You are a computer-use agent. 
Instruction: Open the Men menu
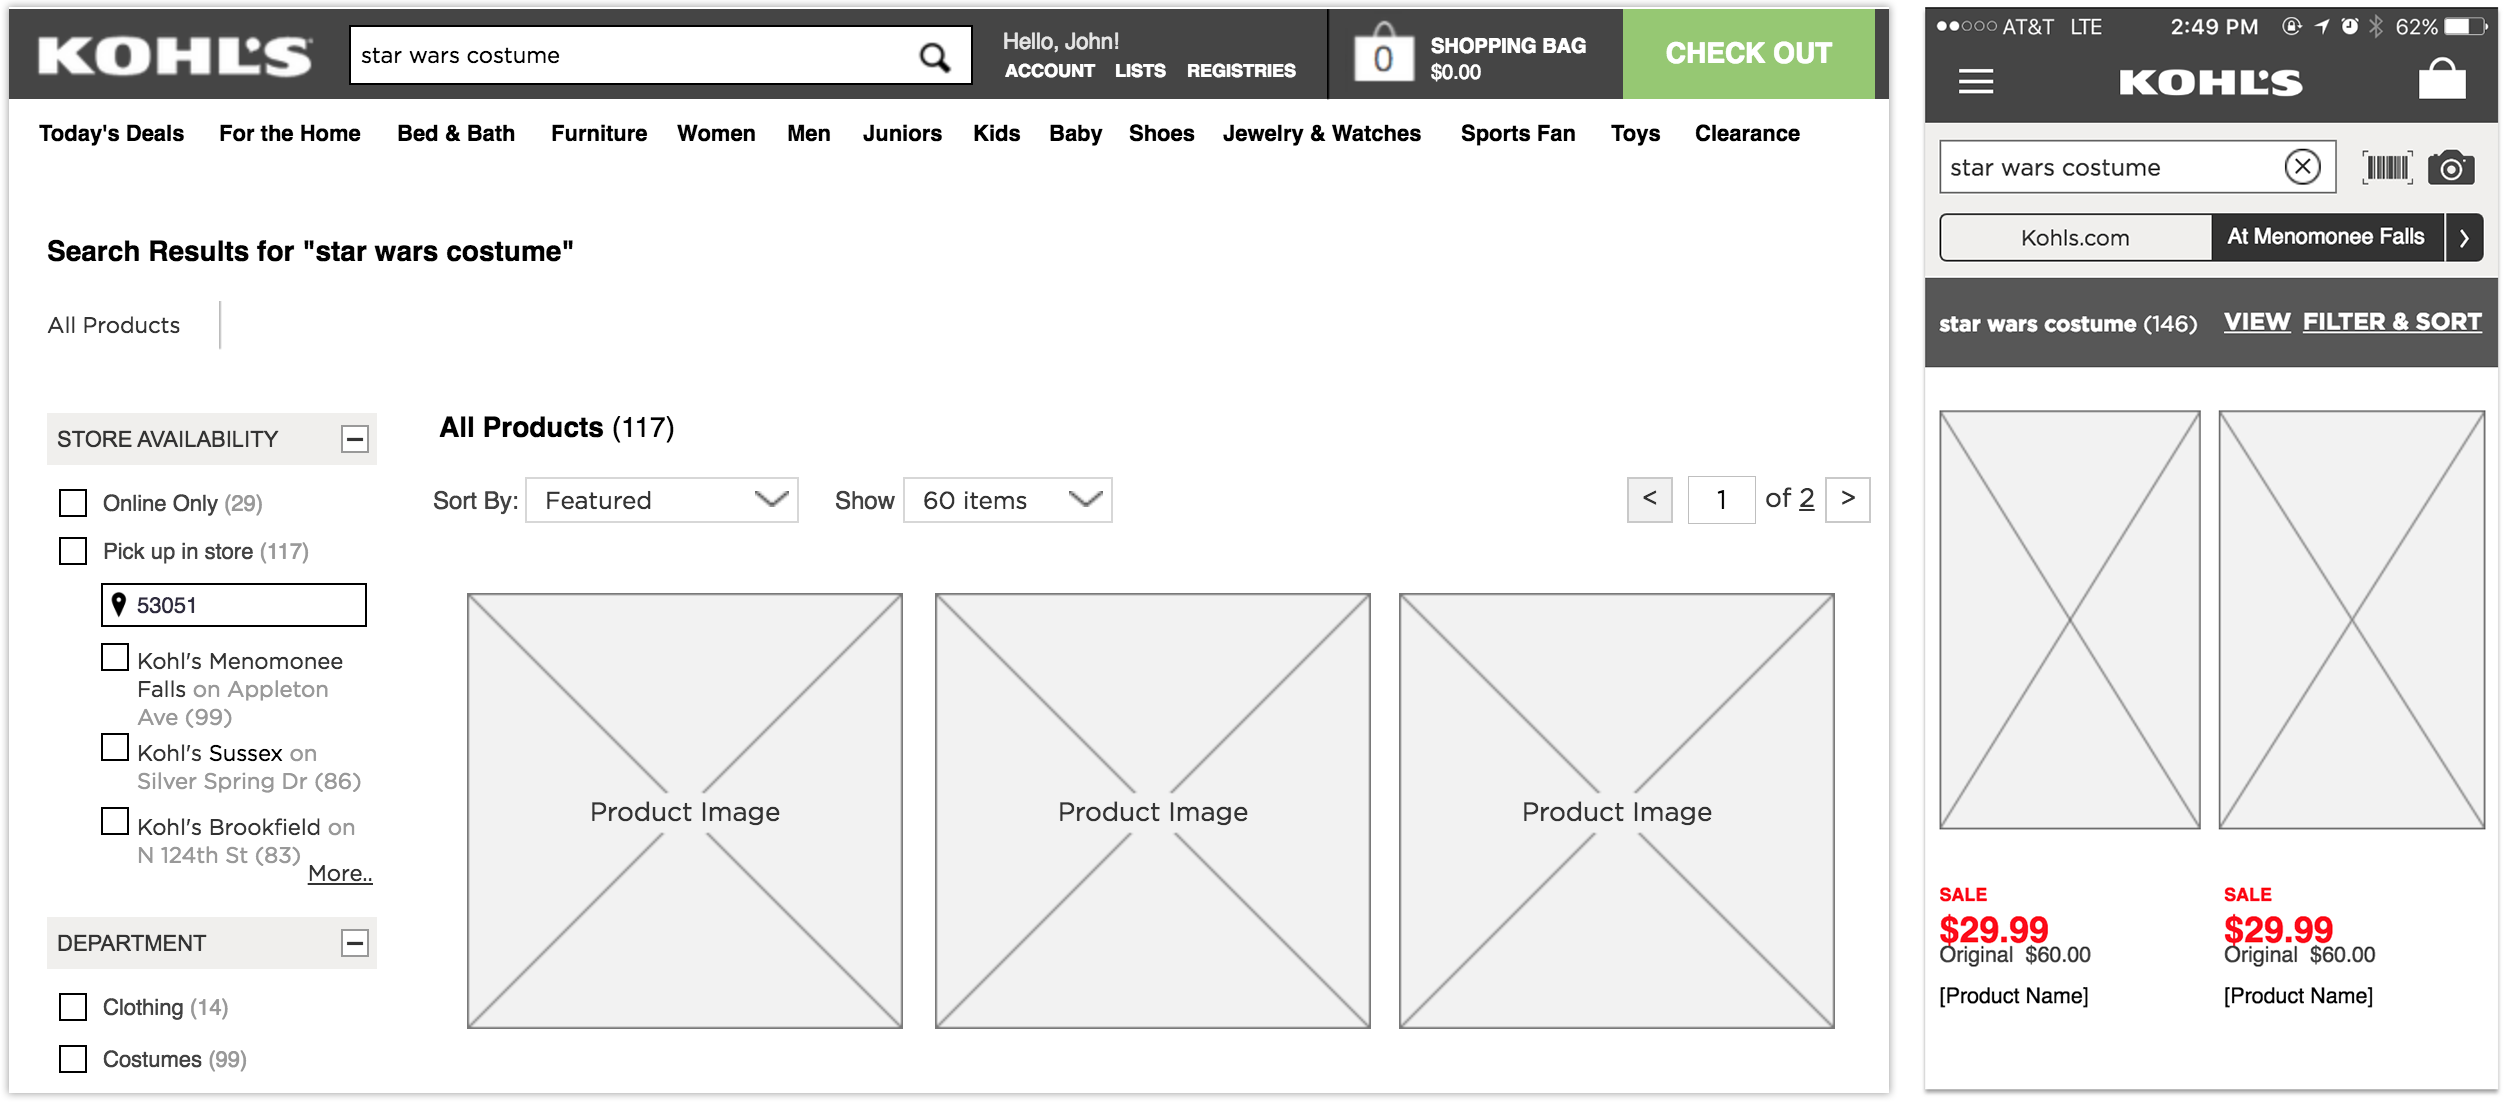[x=809, y=133]
